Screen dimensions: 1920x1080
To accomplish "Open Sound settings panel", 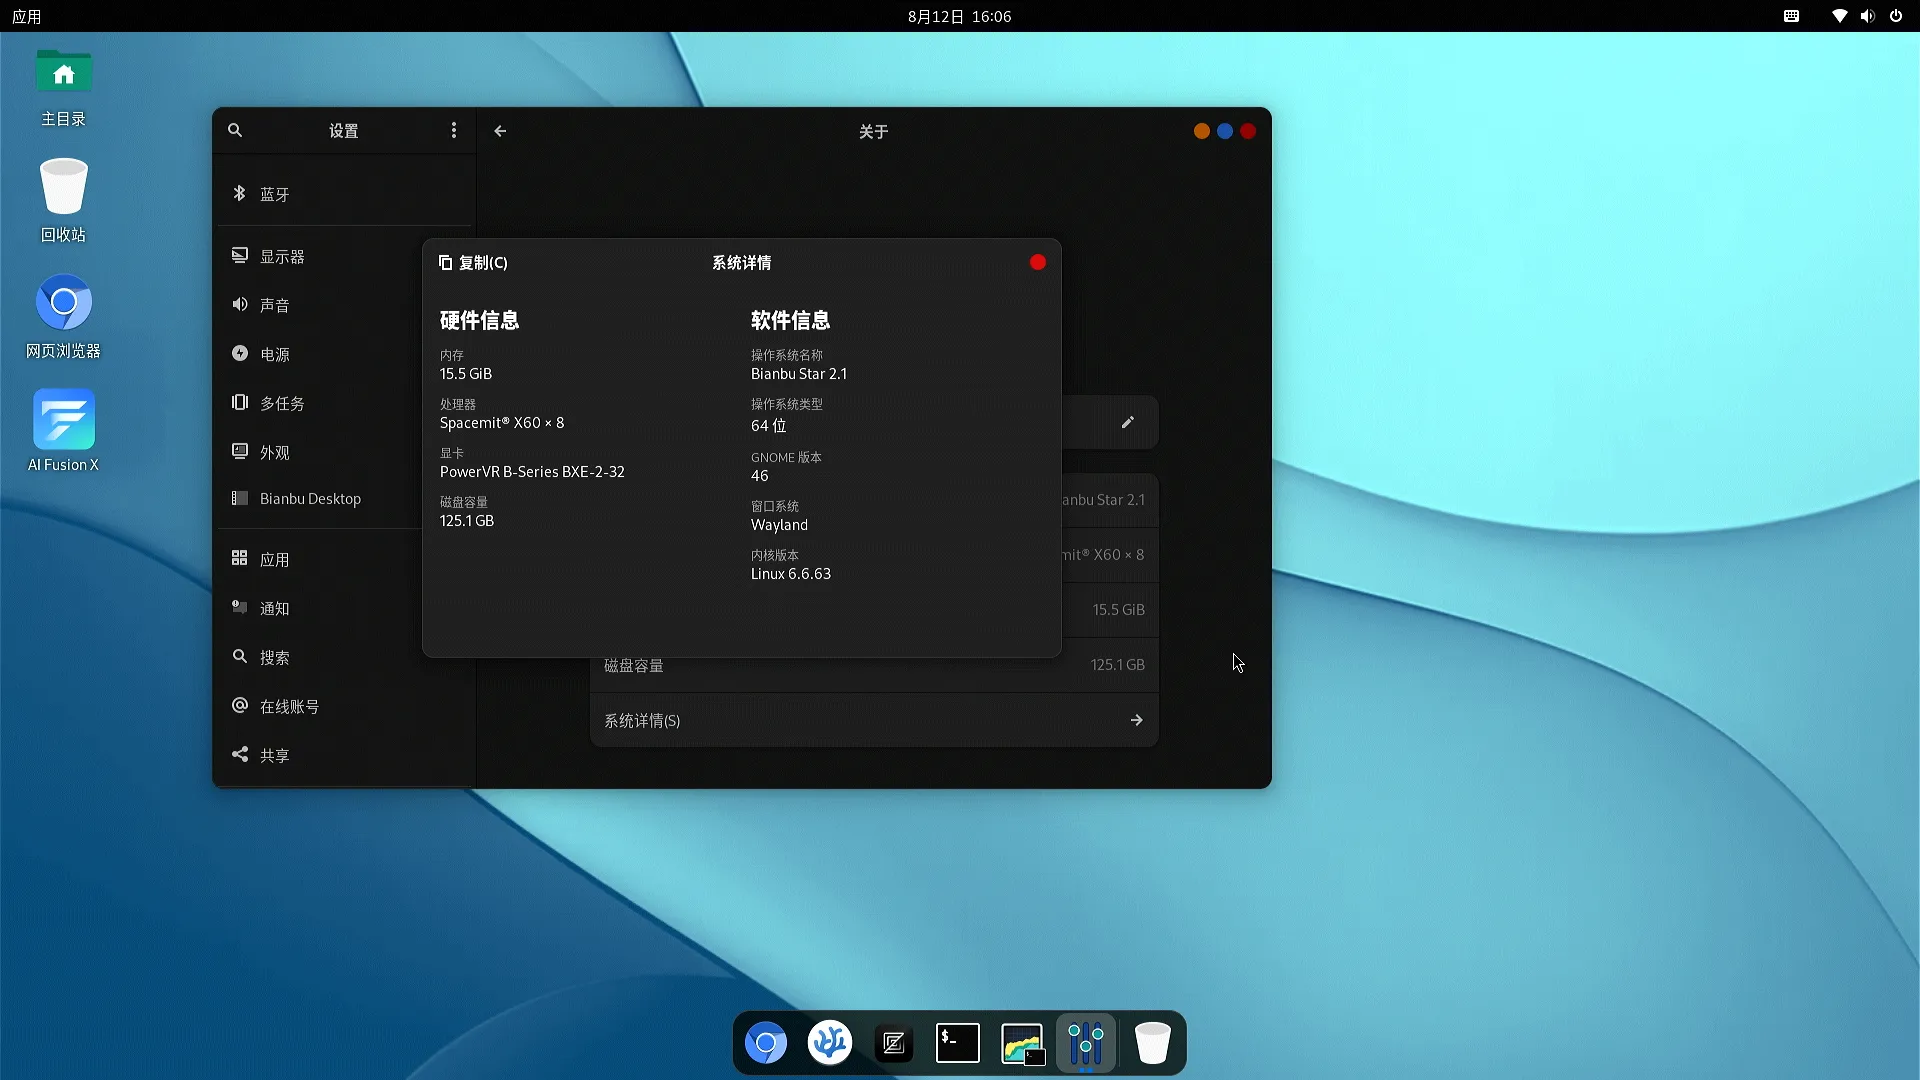I will [x=274, y=305].
